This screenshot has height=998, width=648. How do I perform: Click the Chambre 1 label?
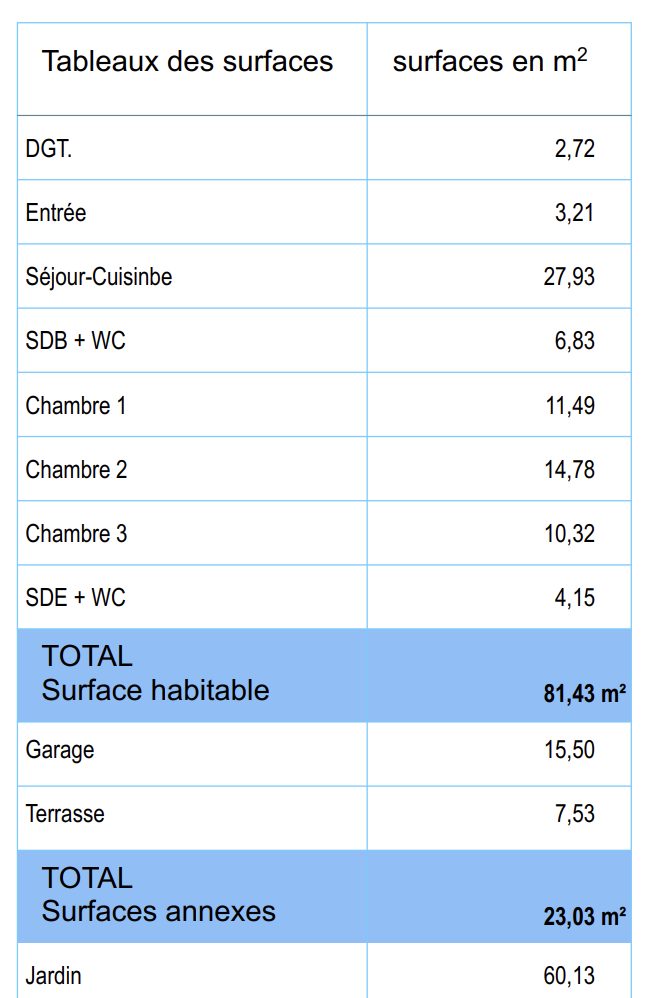point(76,406)
